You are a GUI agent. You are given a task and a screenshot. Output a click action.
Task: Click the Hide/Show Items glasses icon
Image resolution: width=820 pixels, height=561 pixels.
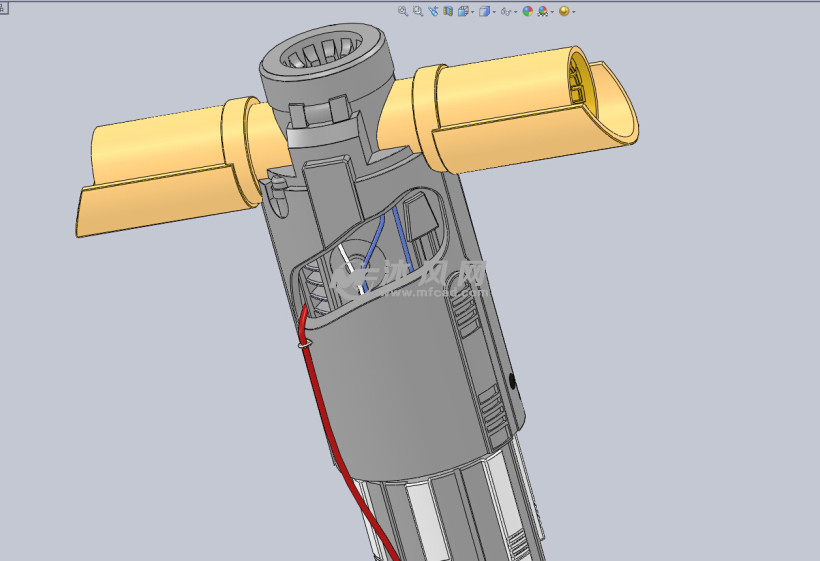tap(506, 12)
